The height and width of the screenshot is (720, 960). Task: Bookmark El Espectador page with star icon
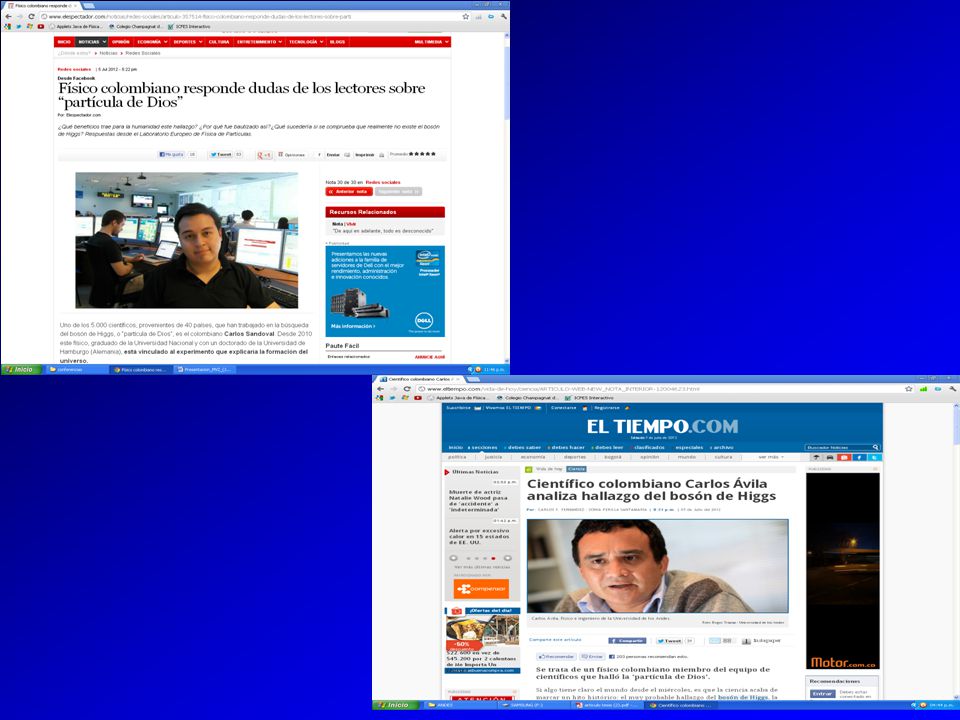click(465, 17)
